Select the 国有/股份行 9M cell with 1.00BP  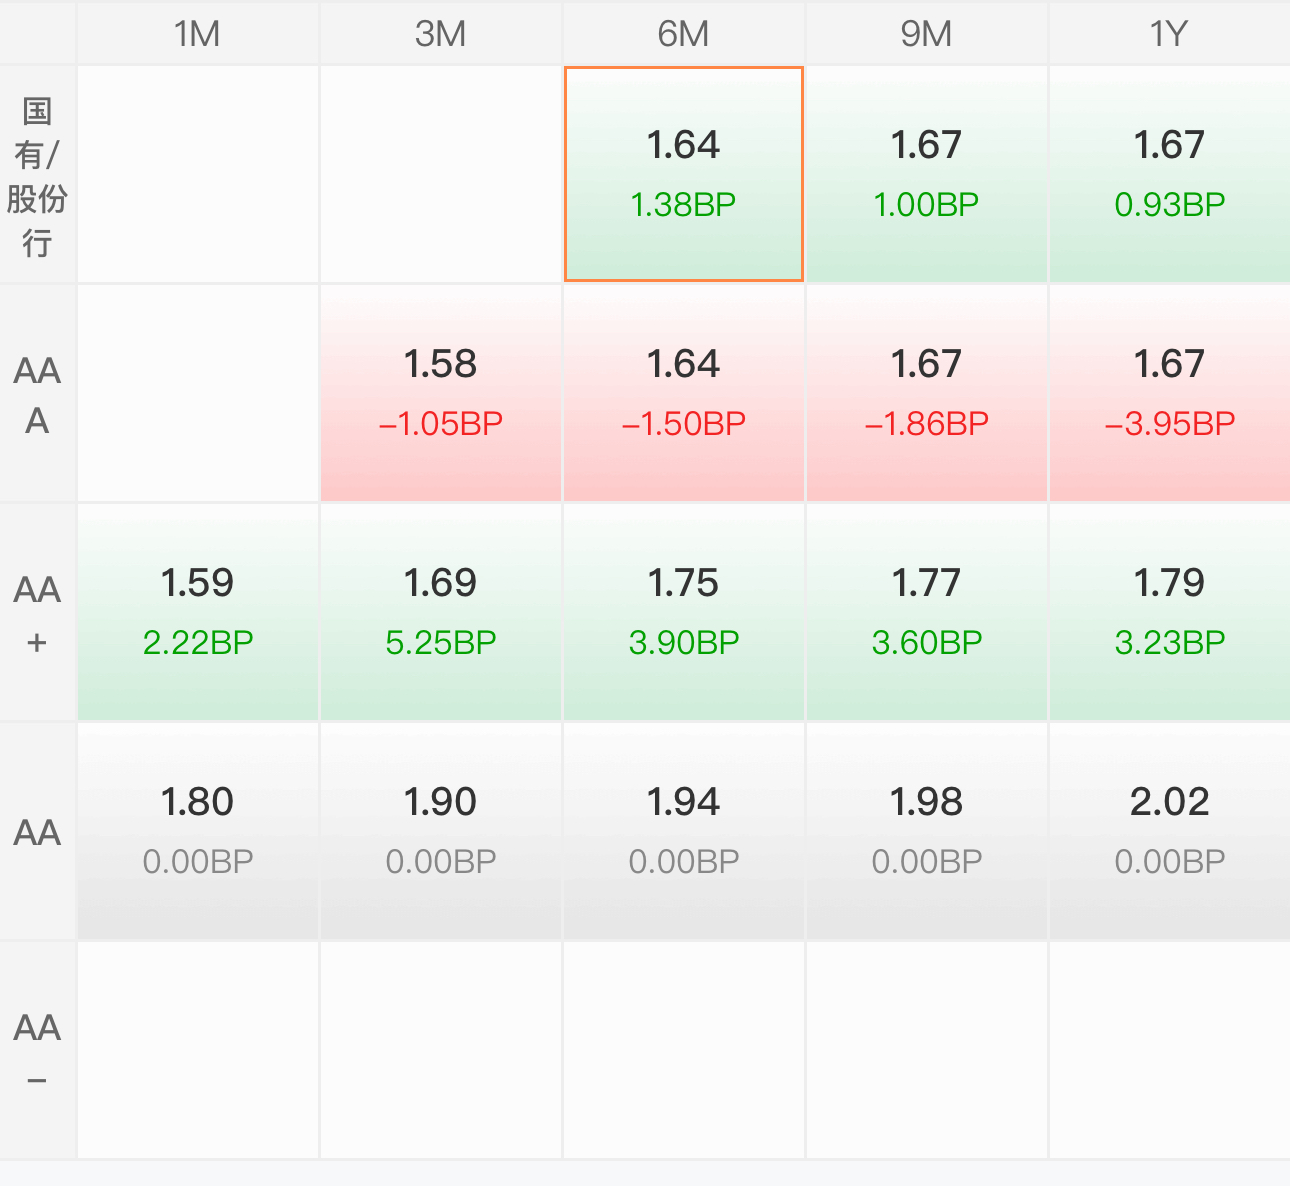pyautogui.click(x=927, y=175)
